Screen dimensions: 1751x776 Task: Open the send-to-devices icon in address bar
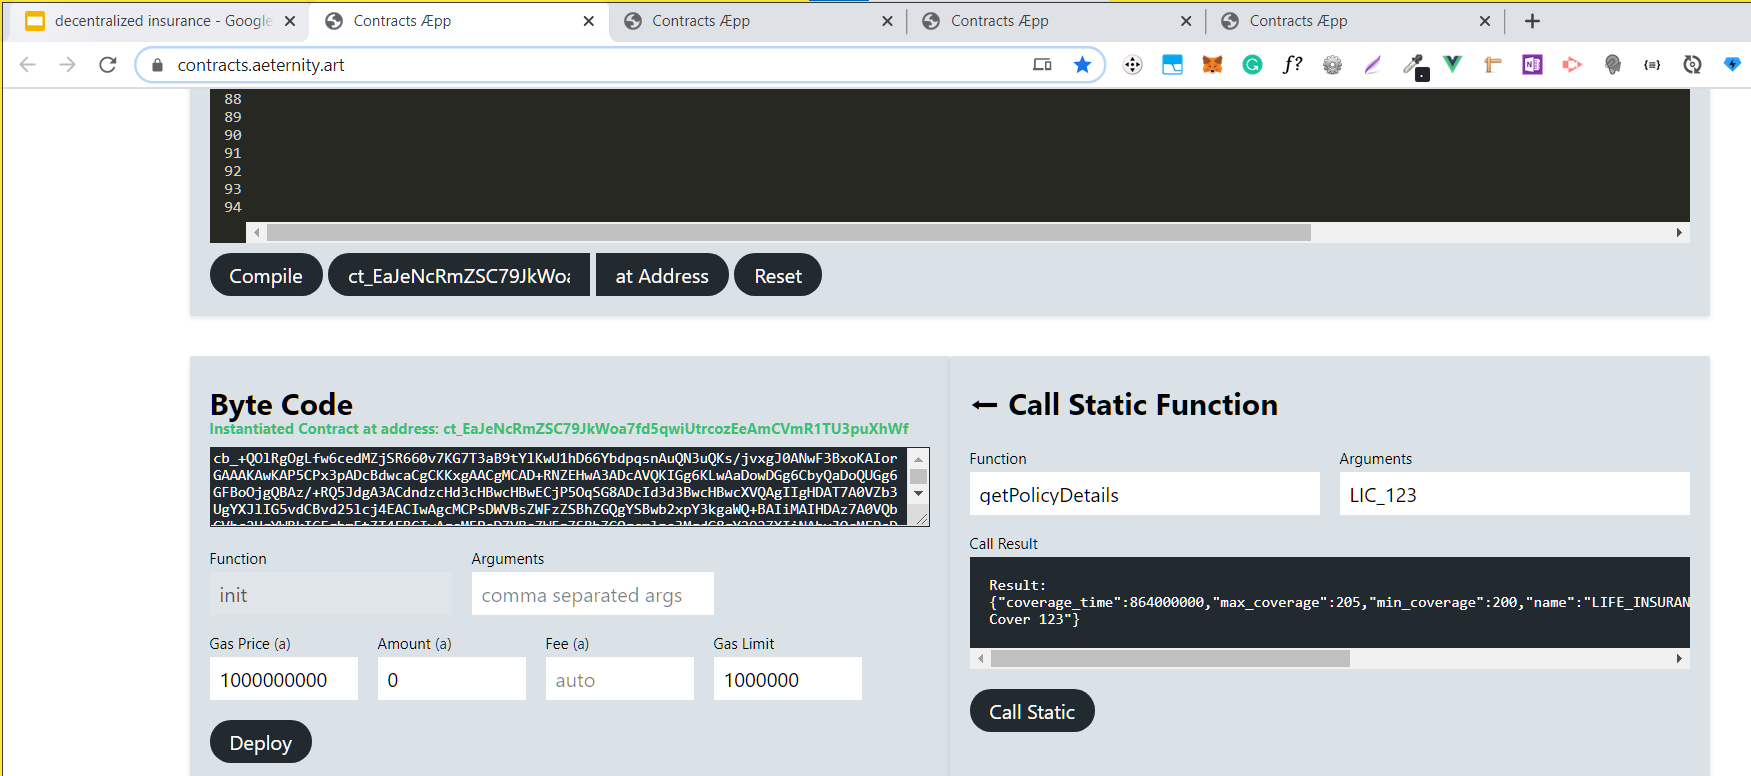1042,65
